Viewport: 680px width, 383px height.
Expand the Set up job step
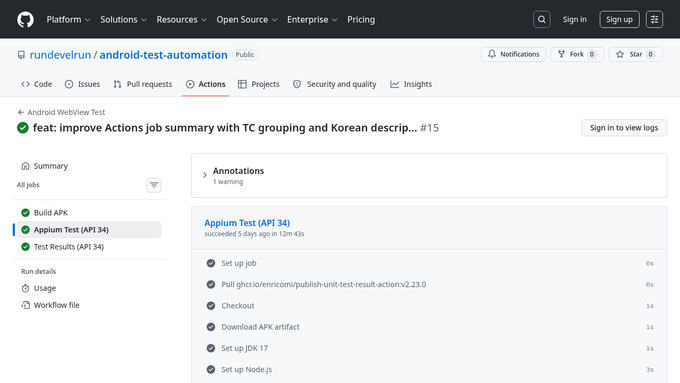point(429,263)
